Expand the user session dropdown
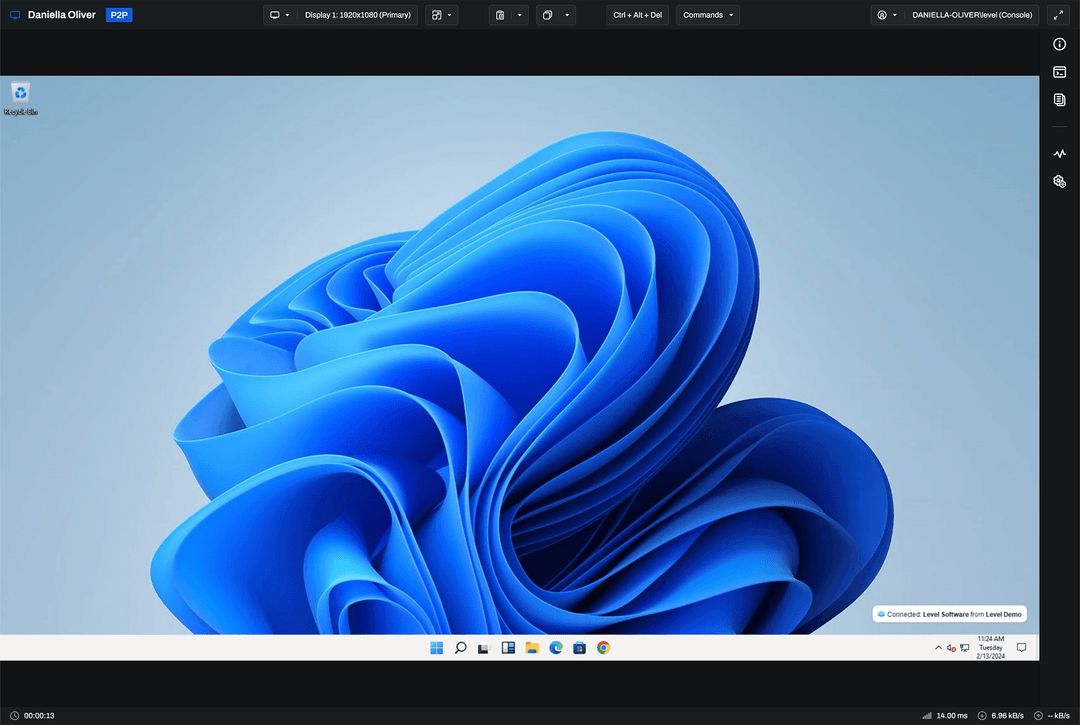This screenshot has width=1080, height=725. click(x=894, y=15)
